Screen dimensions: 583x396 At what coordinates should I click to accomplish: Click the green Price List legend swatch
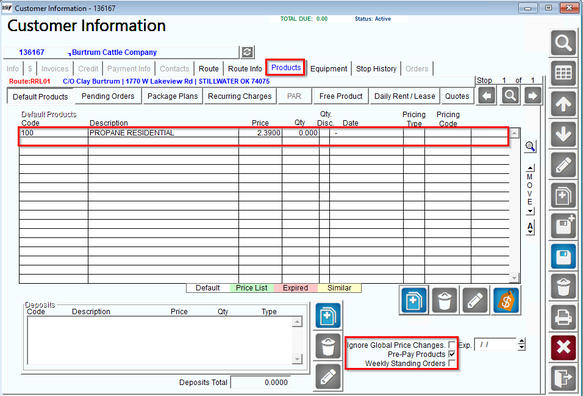(x=252, y=288)
